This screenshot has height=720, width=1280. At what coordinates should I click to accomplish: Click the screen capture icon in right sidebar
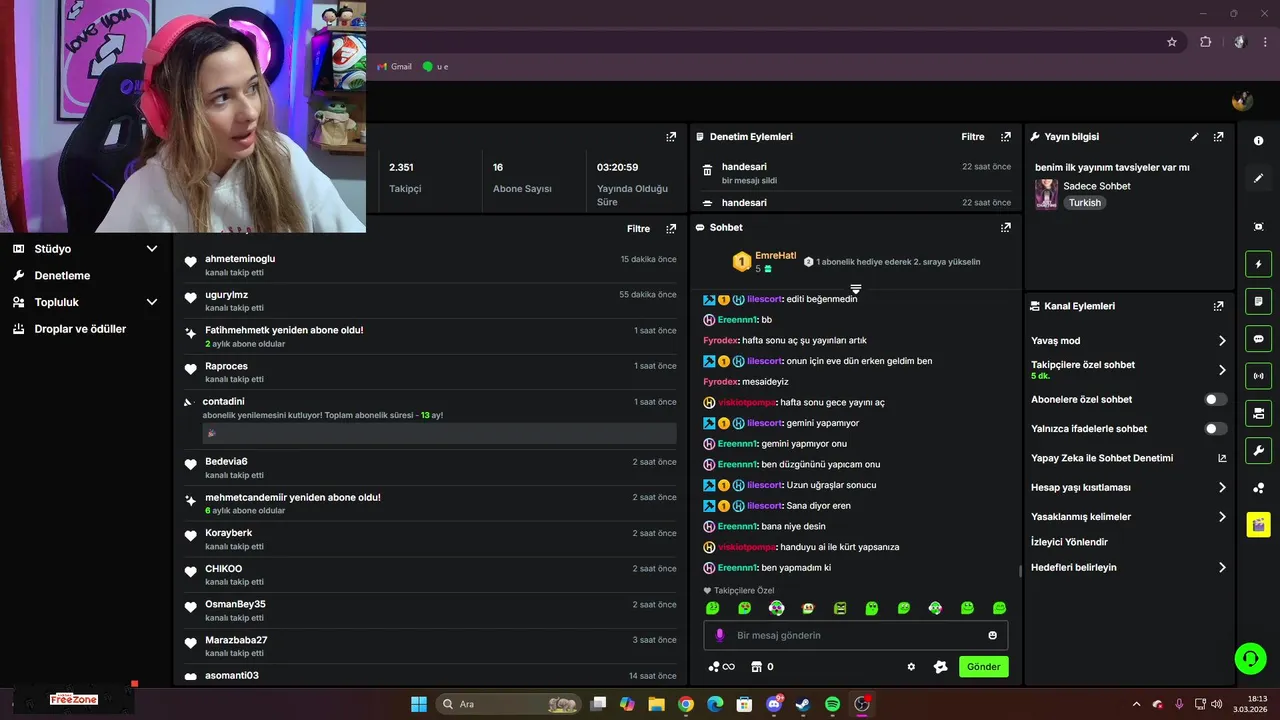tap(1258, 227)
